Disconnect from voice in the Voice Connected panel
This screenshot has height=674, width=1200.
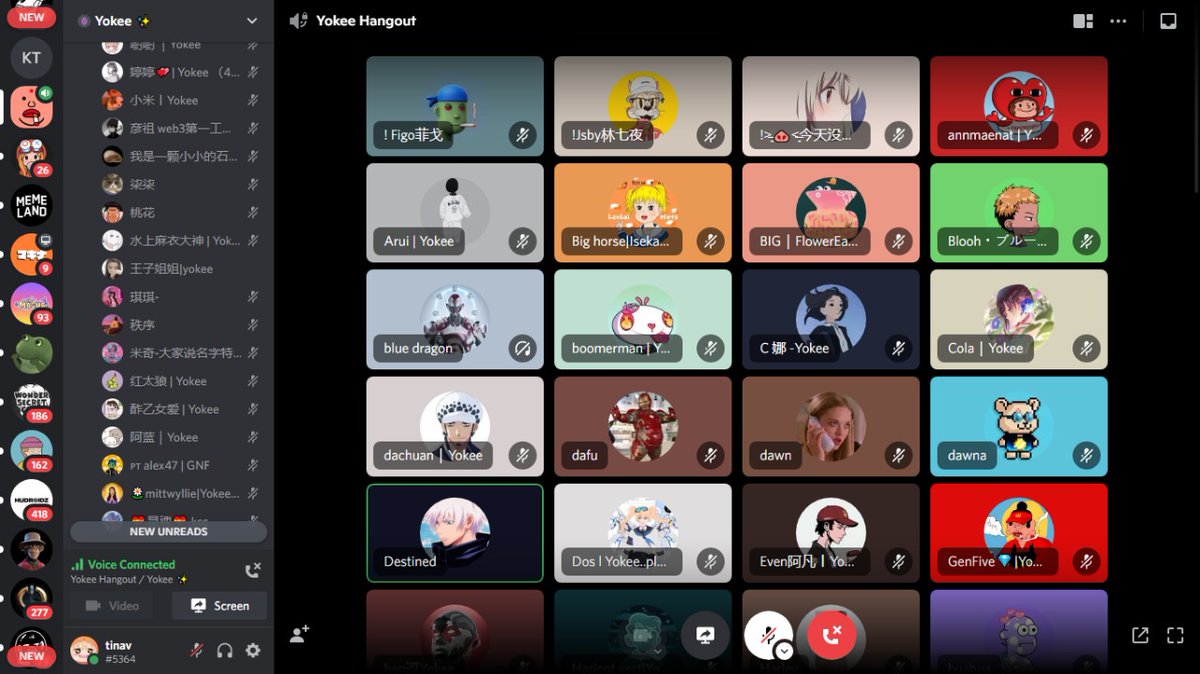[253, 571]
